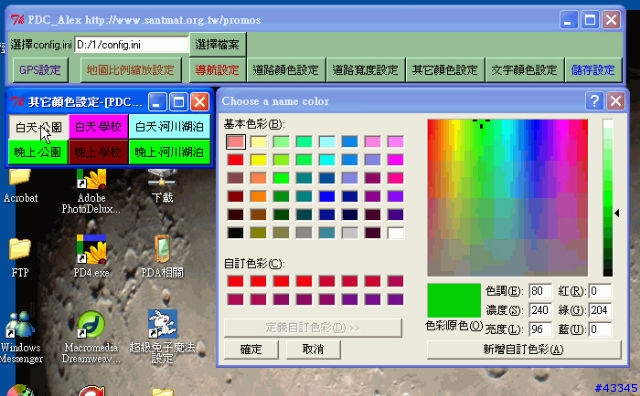Select the light cyan basic color swatch in first row
Viewport: 640px width, 396px height.
[x=327, y=142]
